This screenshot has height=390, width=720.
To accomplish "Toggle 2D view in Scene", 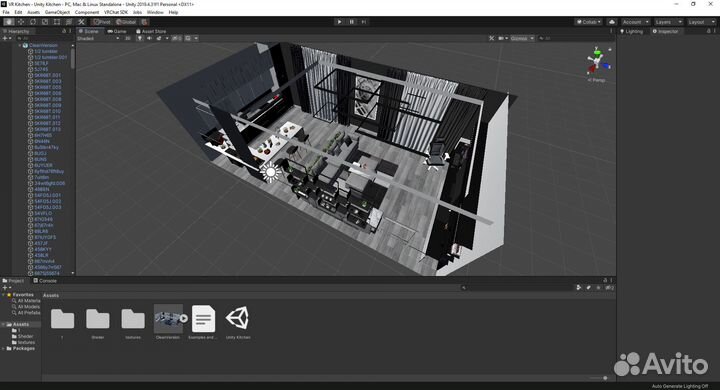I will (x=128, y=39).
